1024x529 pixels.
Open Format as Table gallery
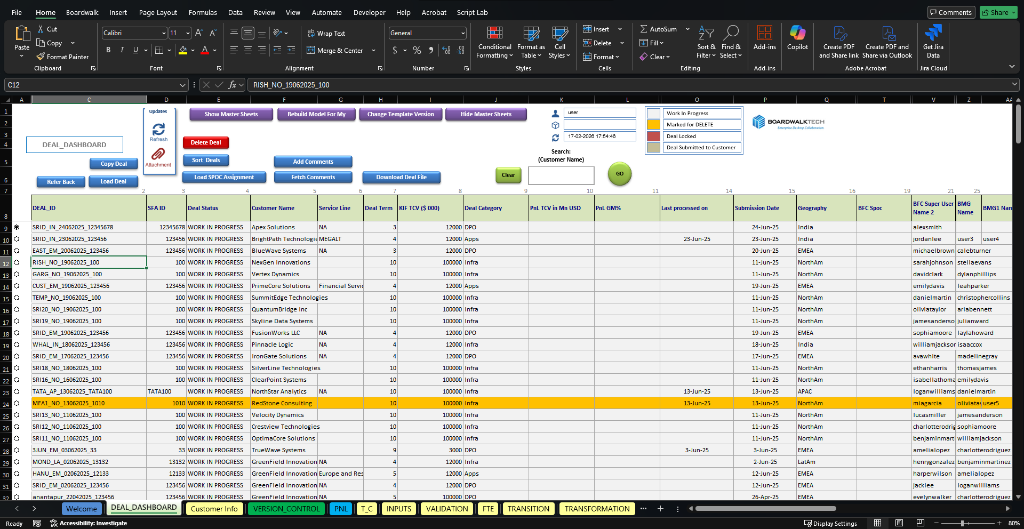(531, 43)
